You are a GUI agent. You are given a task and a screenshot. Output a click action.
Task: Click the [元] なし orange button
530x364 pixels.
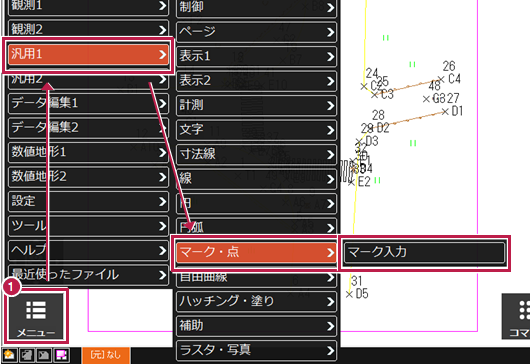point(106,355)
